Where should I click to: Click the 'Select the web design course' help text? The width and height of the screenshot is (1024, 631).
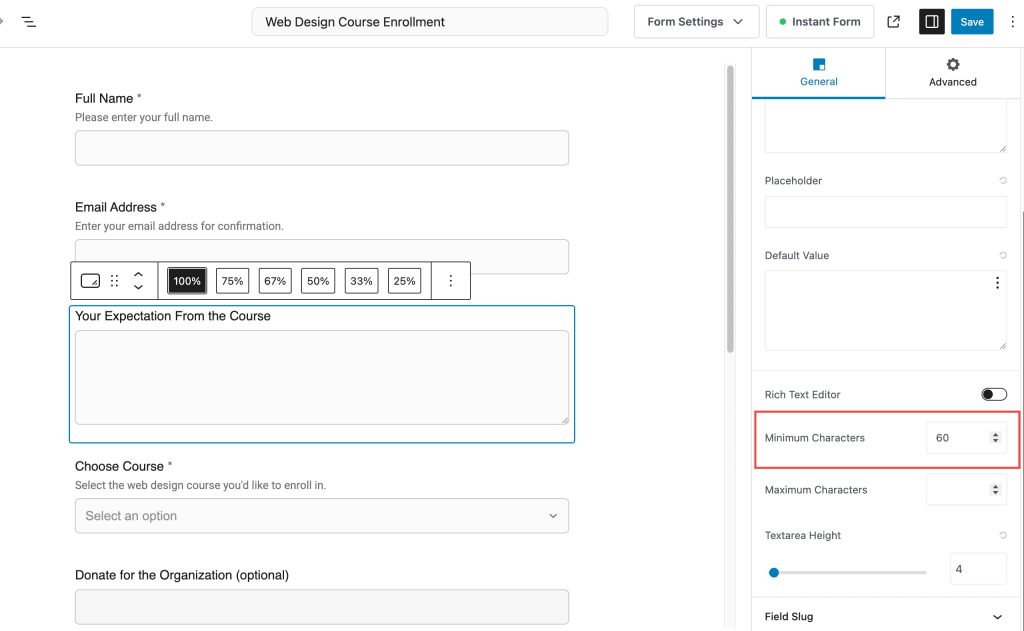coord(200,485)
